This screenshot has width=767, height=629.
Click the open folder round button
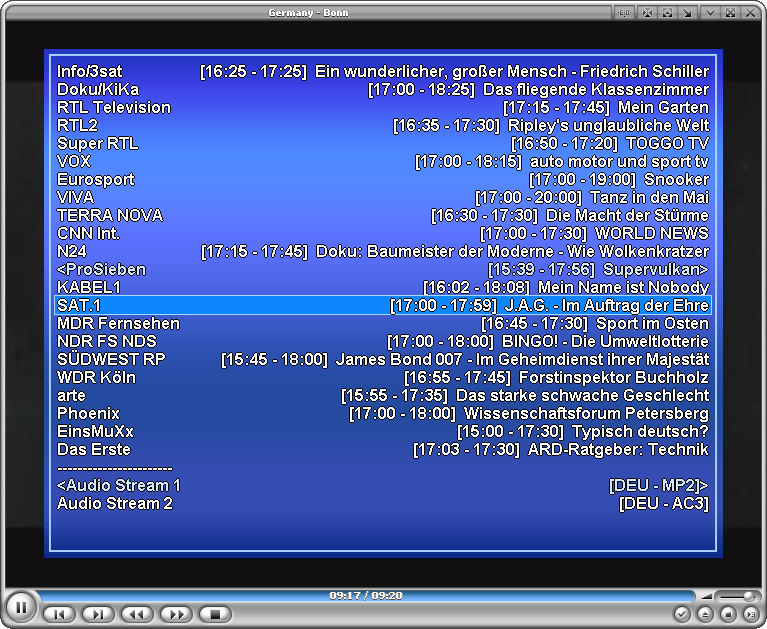pyautogui.click(x=728, y=613)
